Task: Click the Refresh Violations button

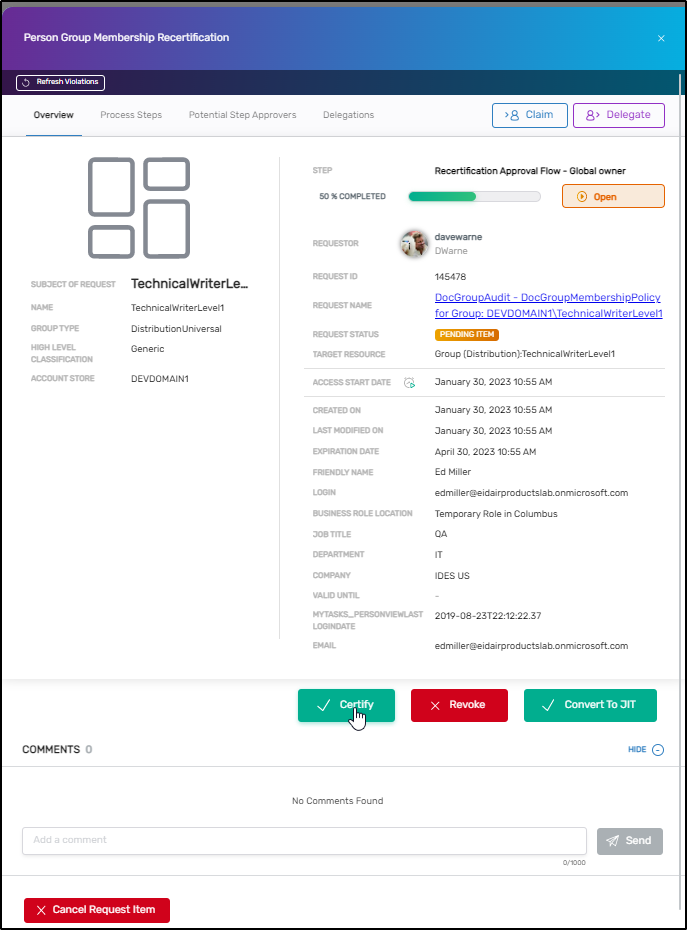Action: tap(61, 82)
